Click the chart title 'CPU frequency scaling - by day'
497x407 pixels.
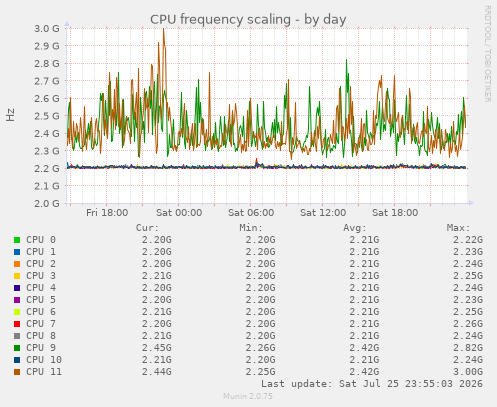click(x=248, y=19)
